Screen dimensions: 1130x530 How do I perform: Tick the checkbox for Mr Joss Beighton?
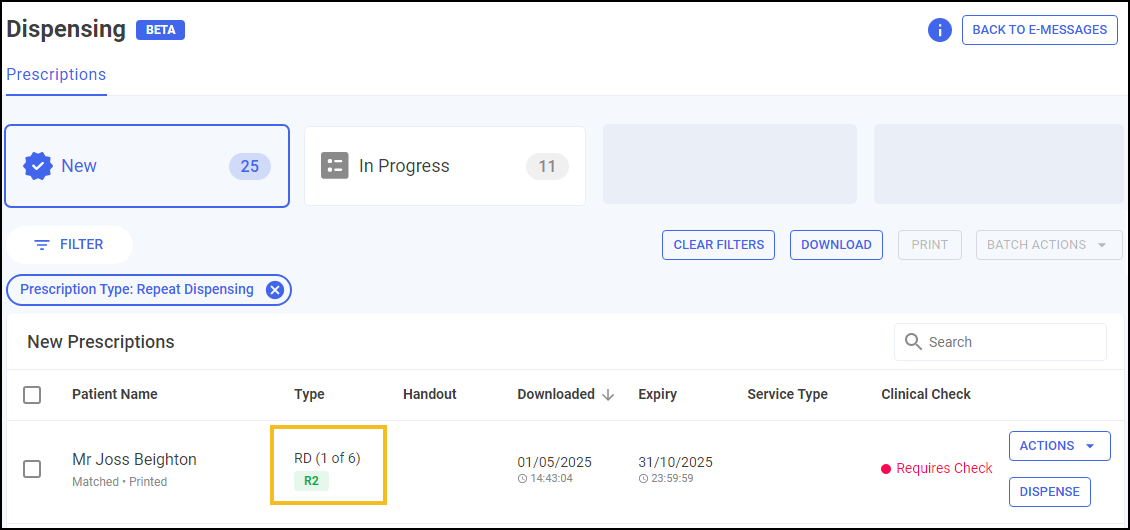[32, 469]
